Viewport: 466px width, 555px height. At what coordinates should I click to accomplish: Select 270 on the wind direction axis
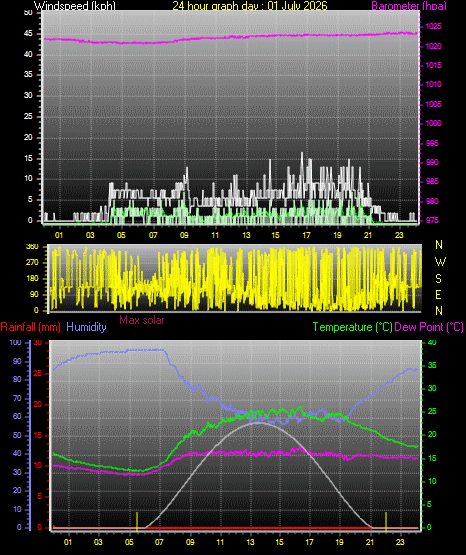pyautogui.click(x=32, y=263)
